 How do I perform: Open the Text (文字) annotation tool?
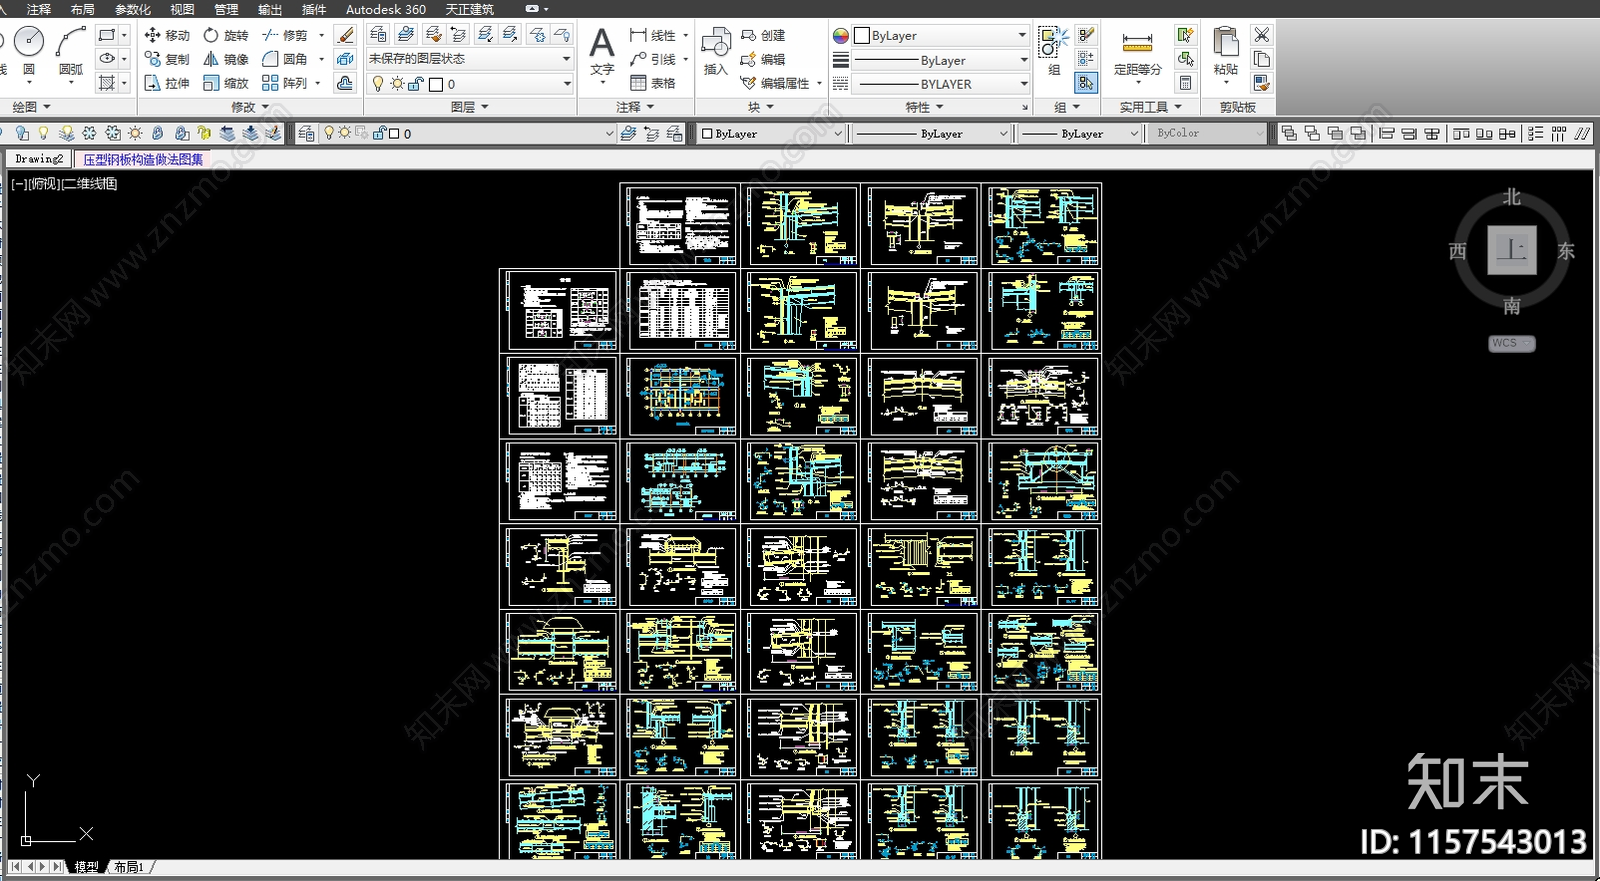(602, 52)
